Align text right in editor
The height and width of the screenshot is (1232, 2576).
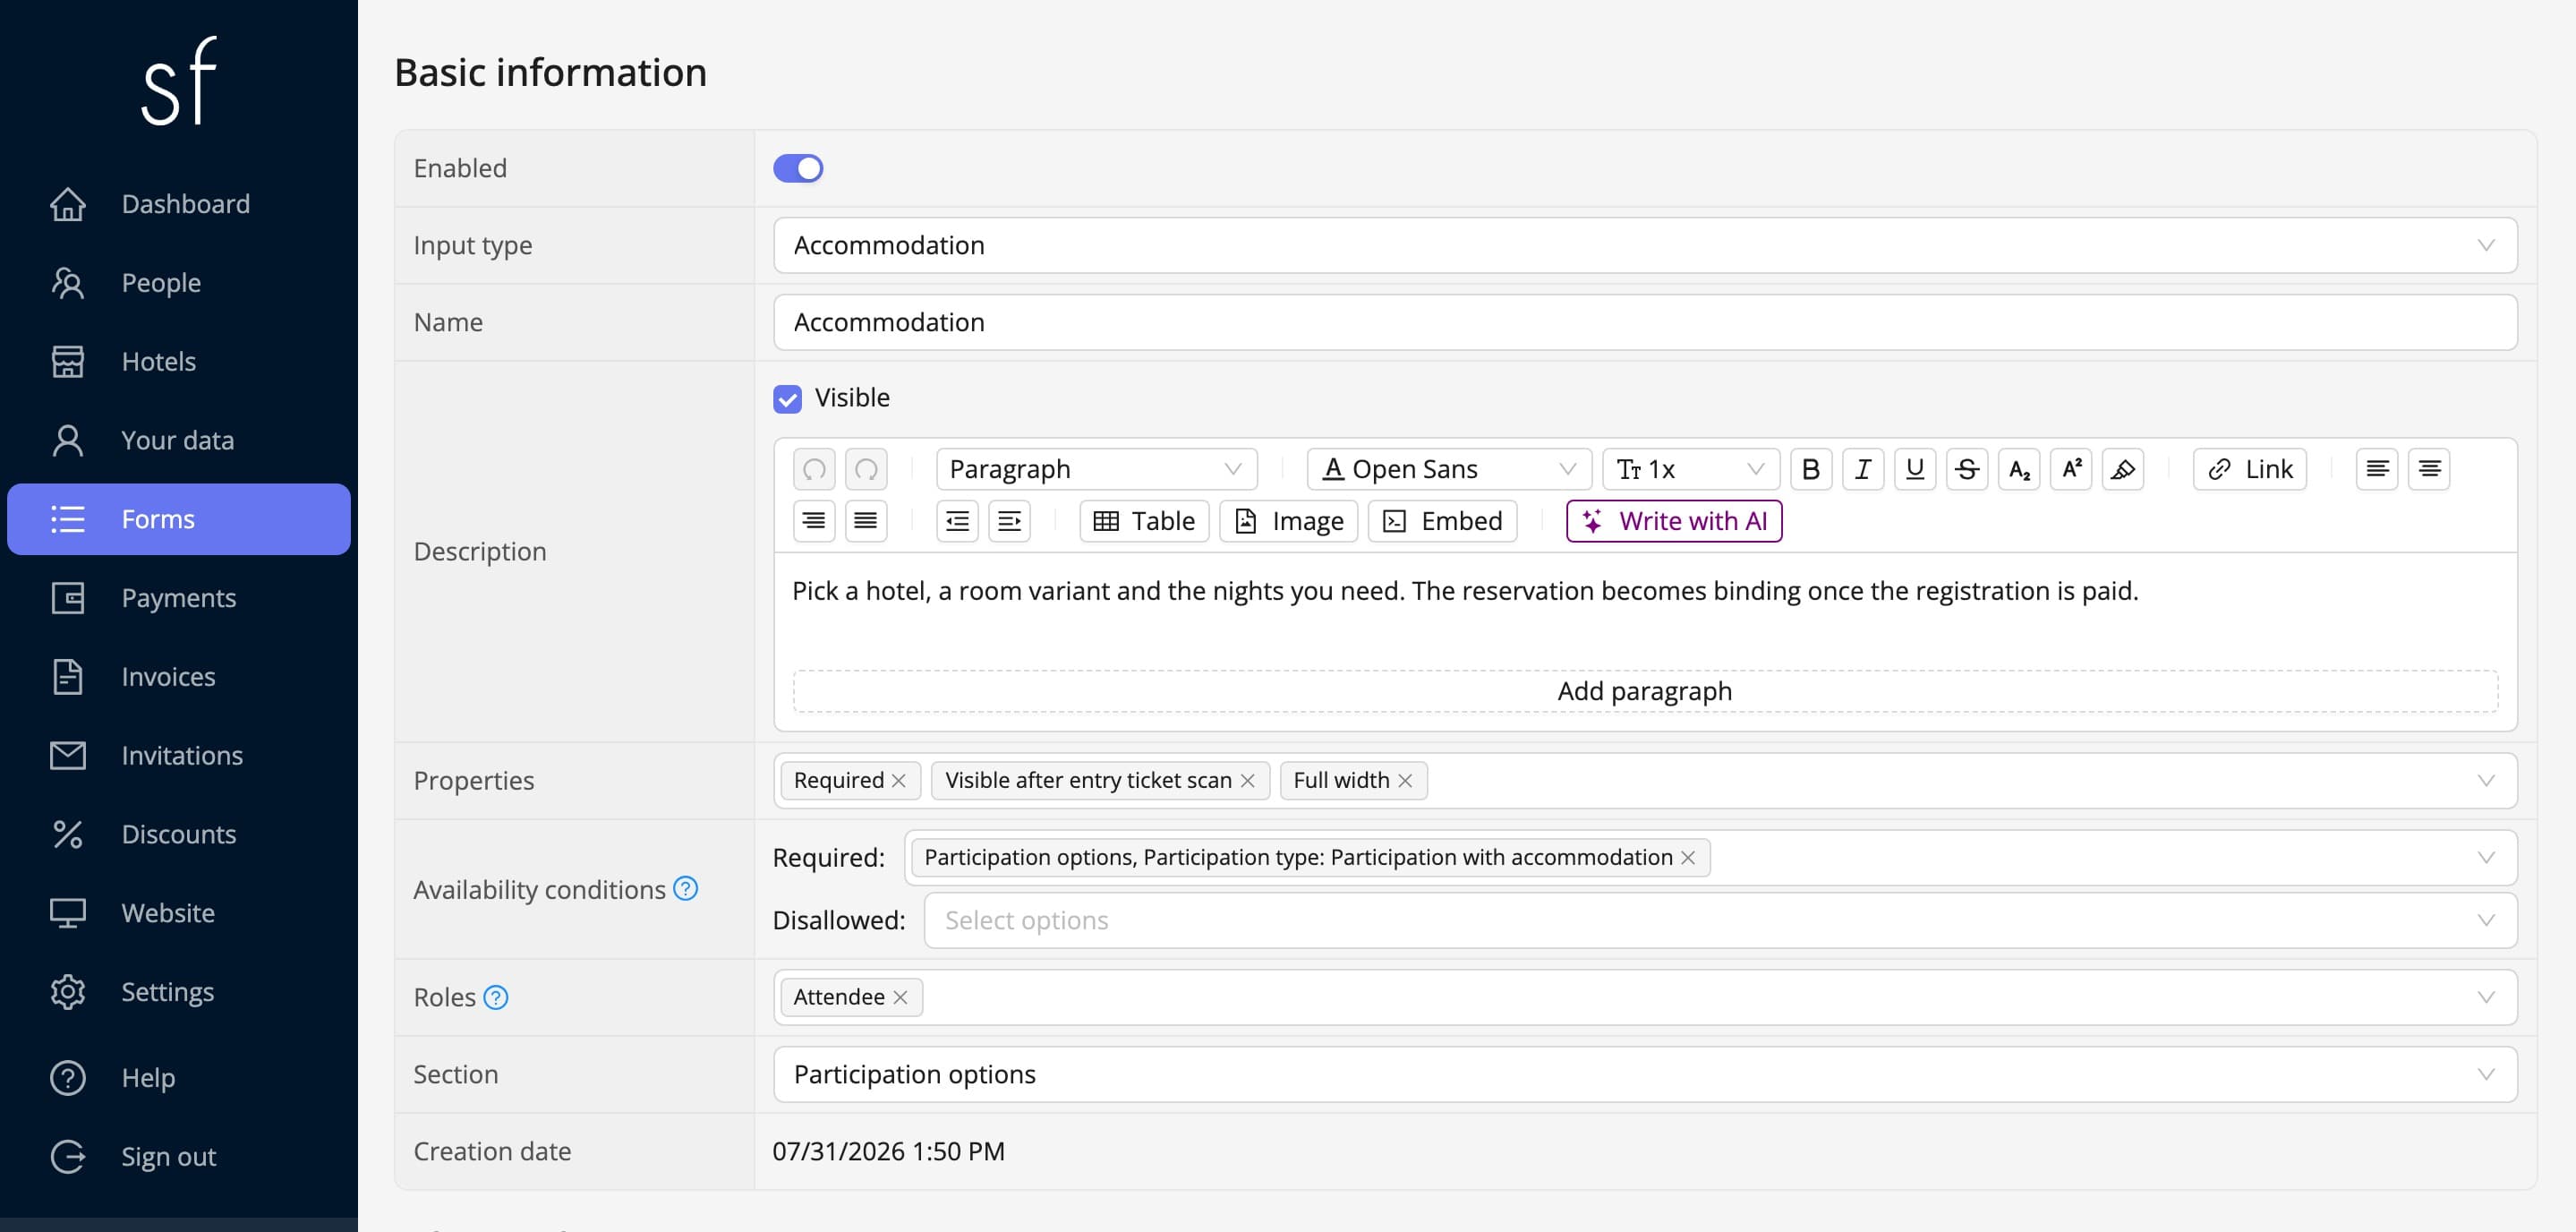click(814, 521)
